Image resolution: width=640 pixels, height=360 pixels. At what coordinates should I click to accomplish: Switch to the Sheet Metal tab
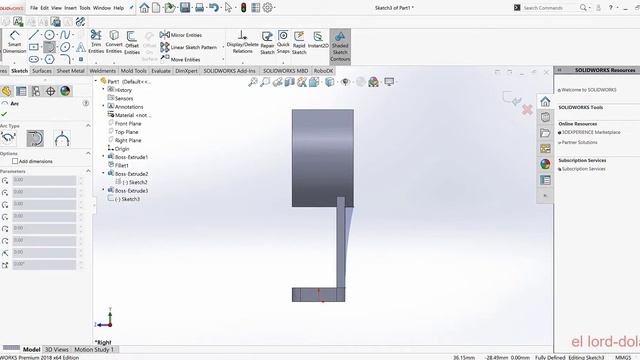(x=70, y=71)
